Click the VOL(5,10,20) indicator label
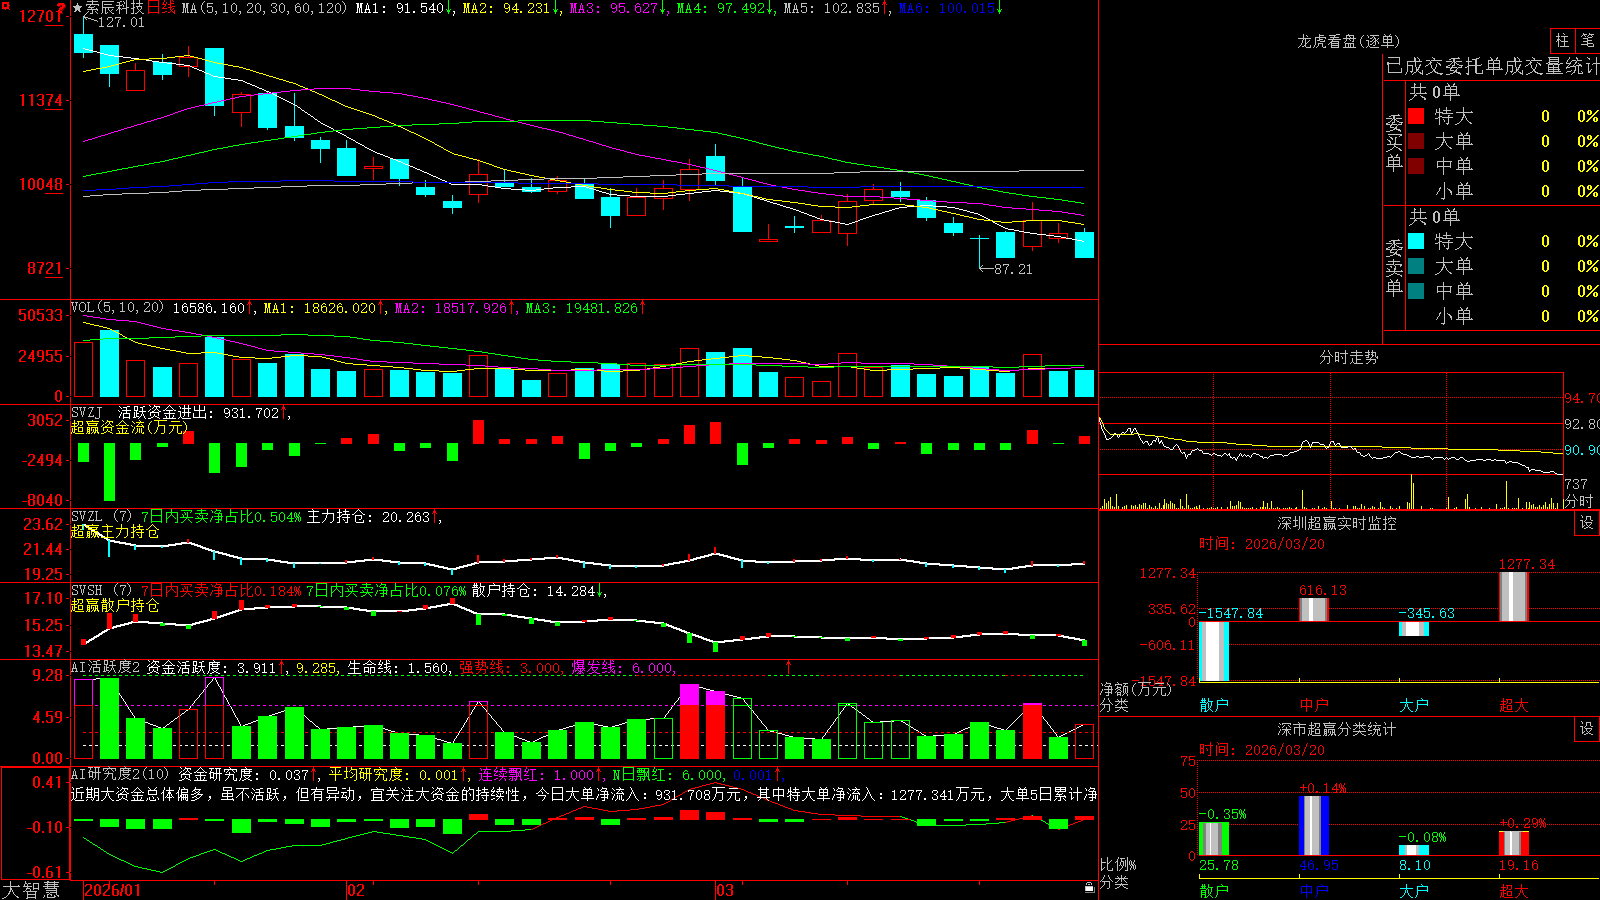Screen dimensions: 1600x900 click(x=117, y=307)
